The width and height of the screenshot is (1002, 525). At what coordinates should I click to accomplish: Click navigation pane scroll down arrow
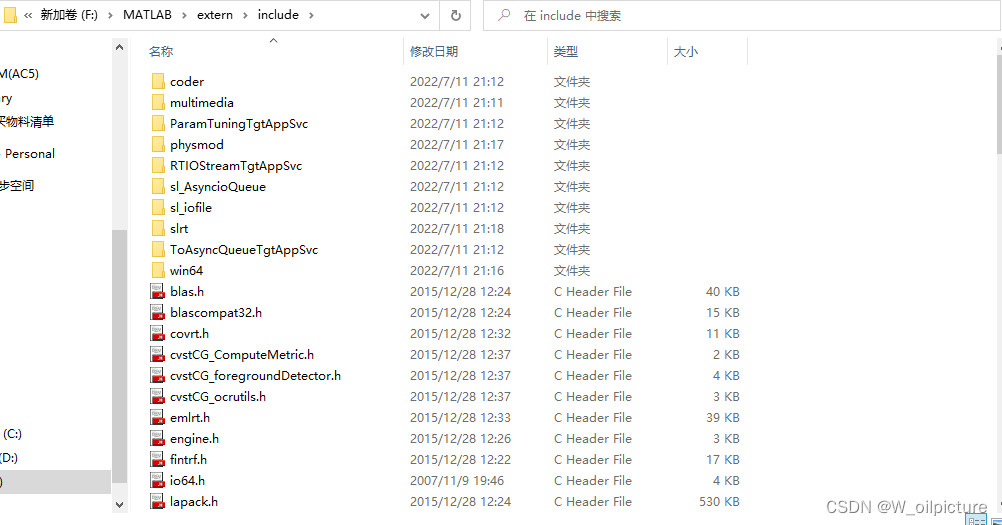119,505
